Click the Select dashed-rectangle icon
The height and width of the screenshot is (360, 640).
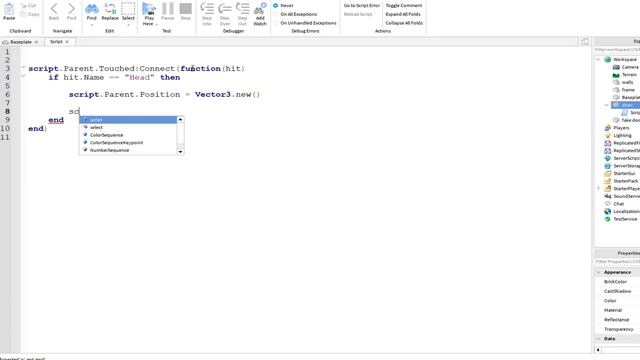(x=128, y=9)
